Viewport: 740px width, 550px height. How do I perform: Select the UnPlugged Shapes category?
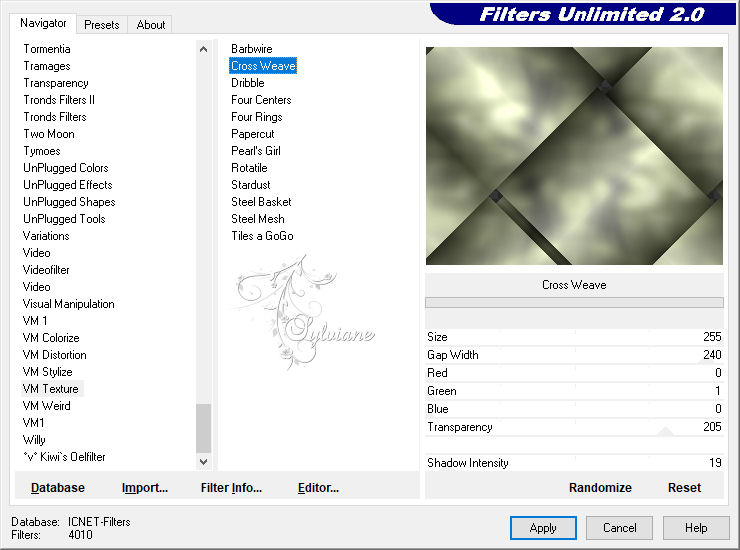pyautogui.click(x=69, y=202)
